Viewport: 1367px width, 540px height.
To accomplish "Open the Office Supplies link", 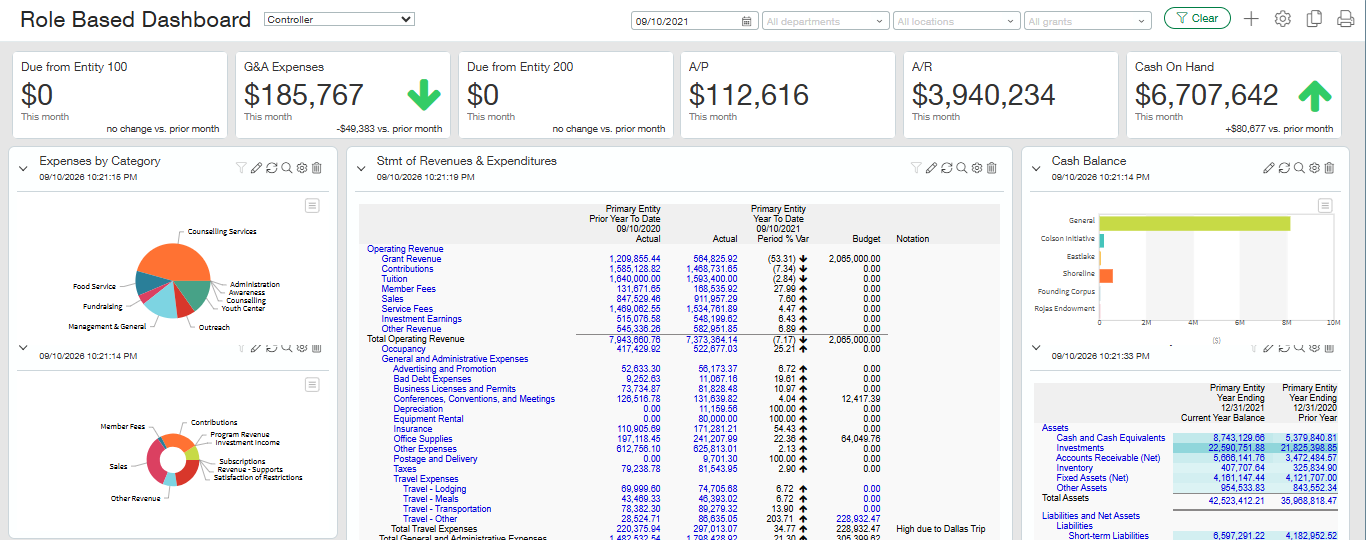I will tap(423, 439).
